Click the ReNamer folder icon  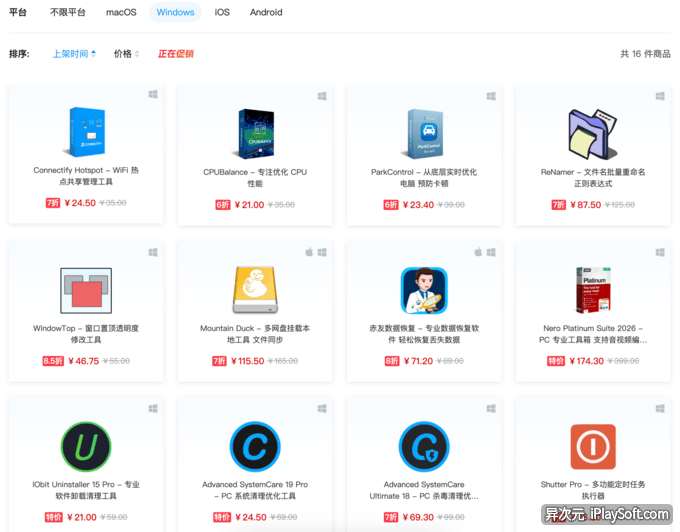coord(593,133)
